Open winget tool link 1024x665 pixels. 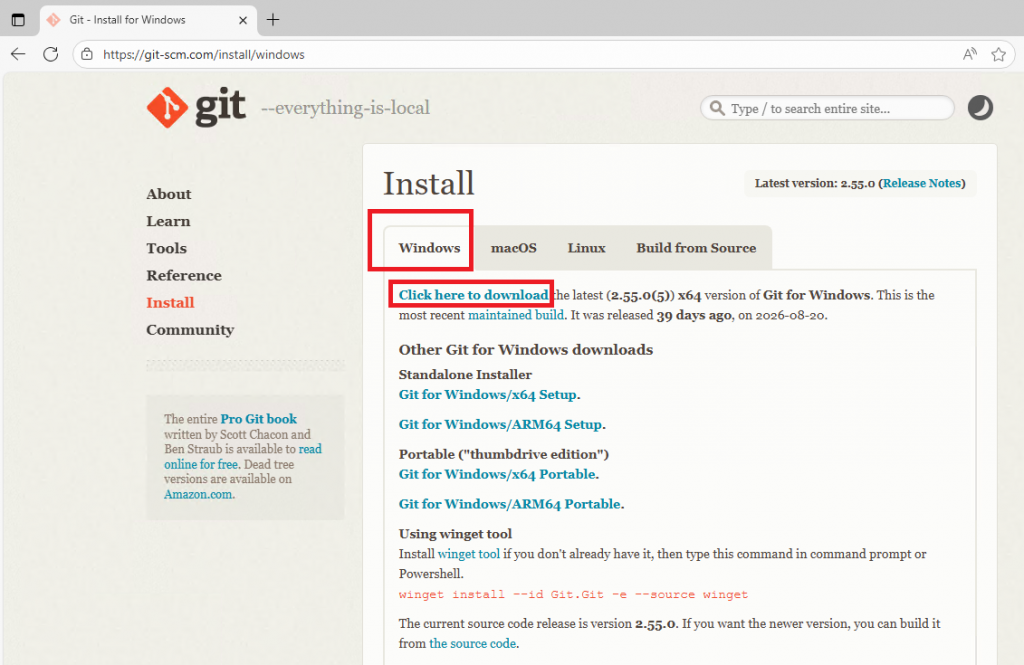coord(469,554)
